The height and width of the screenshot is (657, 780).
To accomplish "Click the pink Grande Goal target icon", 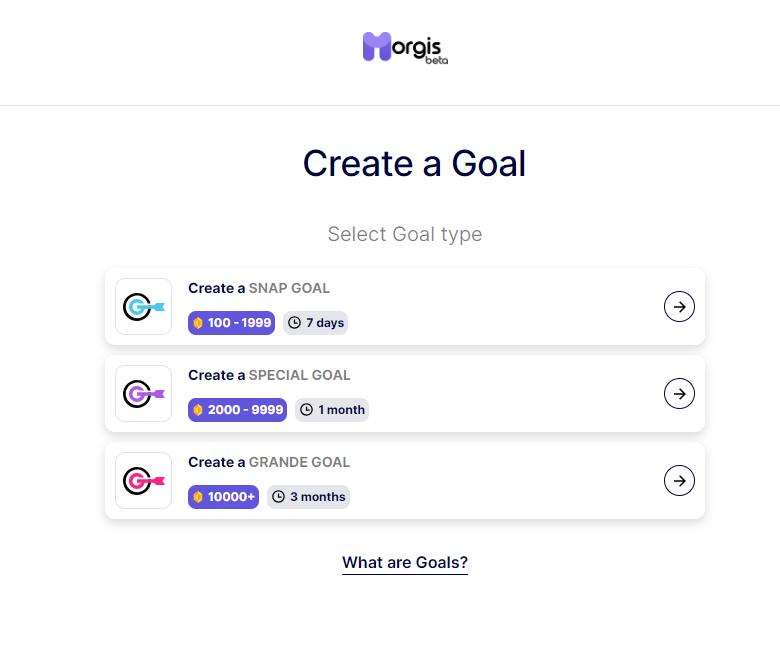I will point(143,481).
